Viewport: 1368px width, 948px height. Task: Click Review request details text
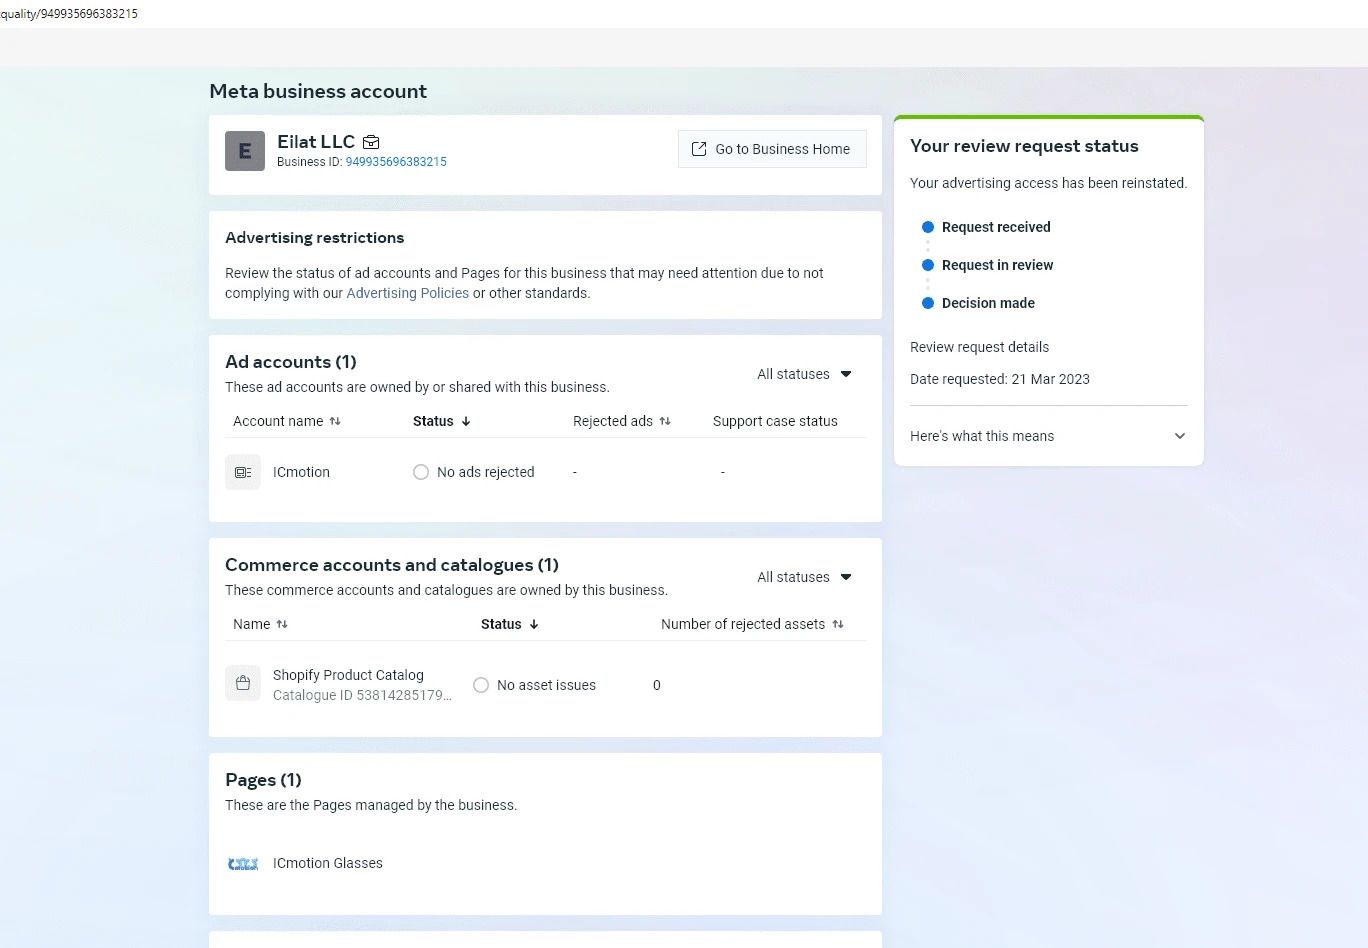[x=979, y=347]
